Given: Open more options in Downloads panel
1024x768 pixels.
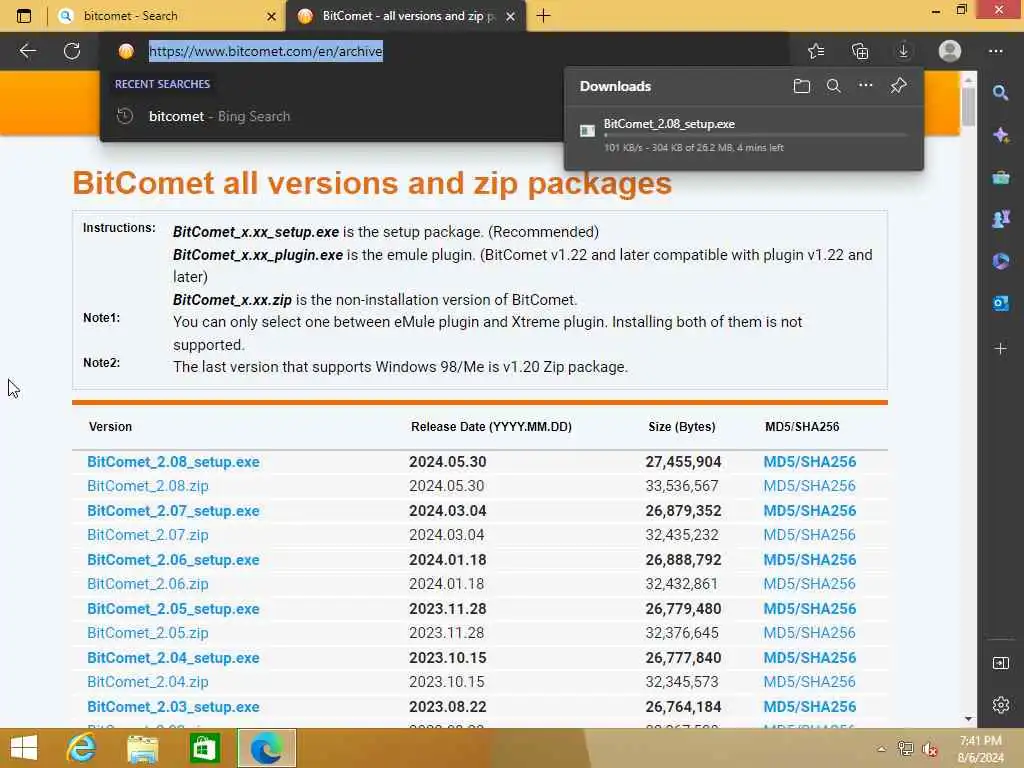Looking at the screenshot, I should pos(865,85).
